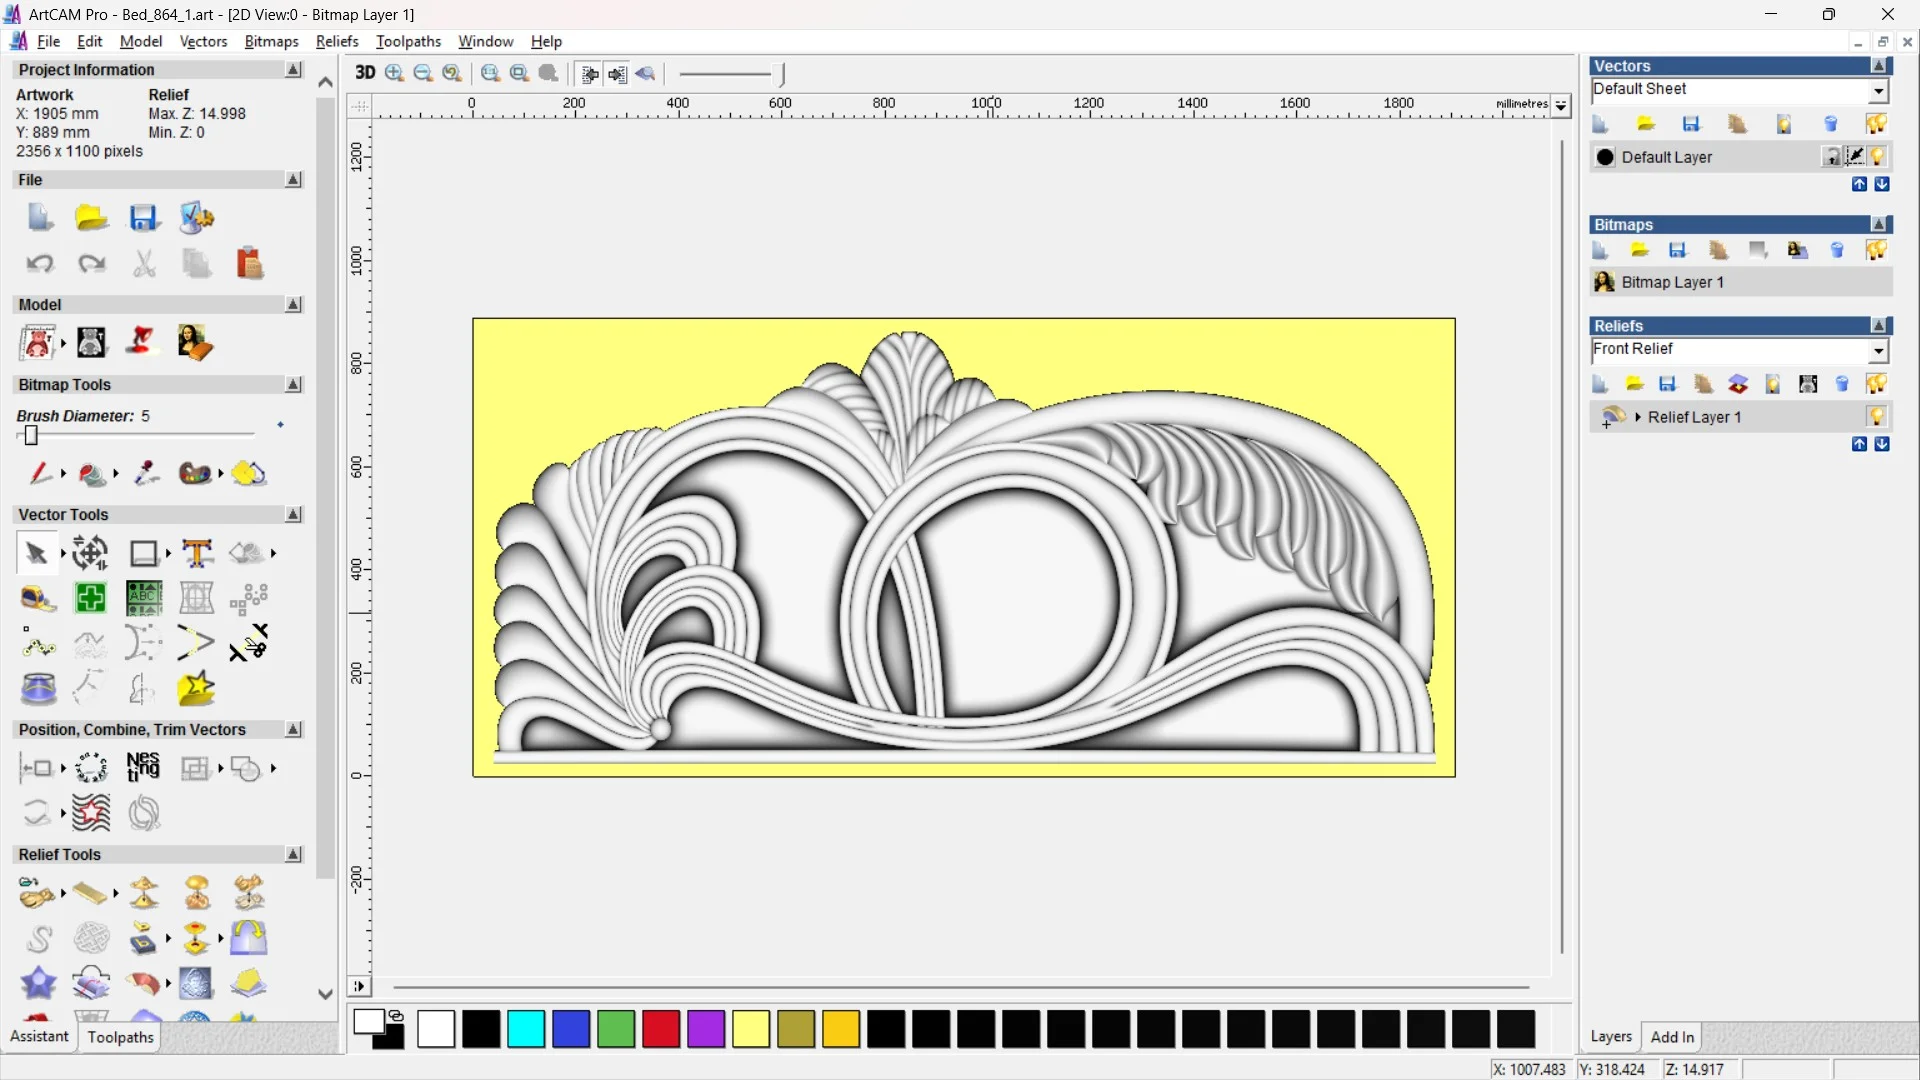Click the zoom in magnifier icon
The image size is (1920, 1080).
pos(394,73)
